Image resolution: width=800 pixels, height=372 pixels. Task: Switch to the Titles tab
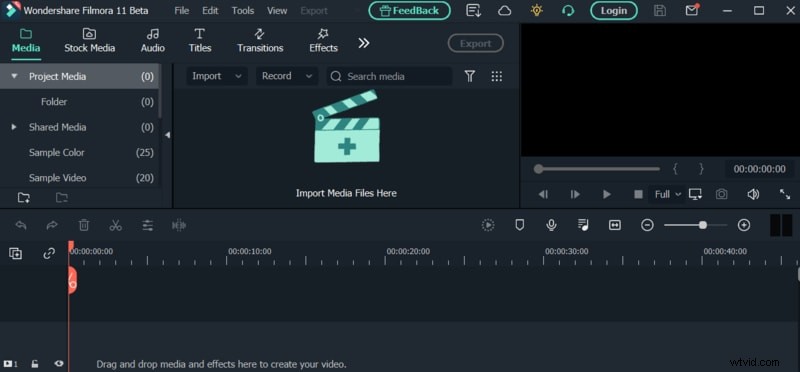[199, 41]
